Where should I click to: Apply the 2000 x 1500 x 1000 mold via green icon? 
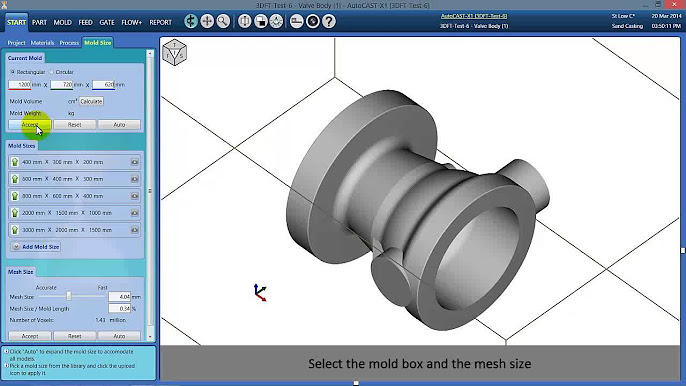tap(15, 213)
